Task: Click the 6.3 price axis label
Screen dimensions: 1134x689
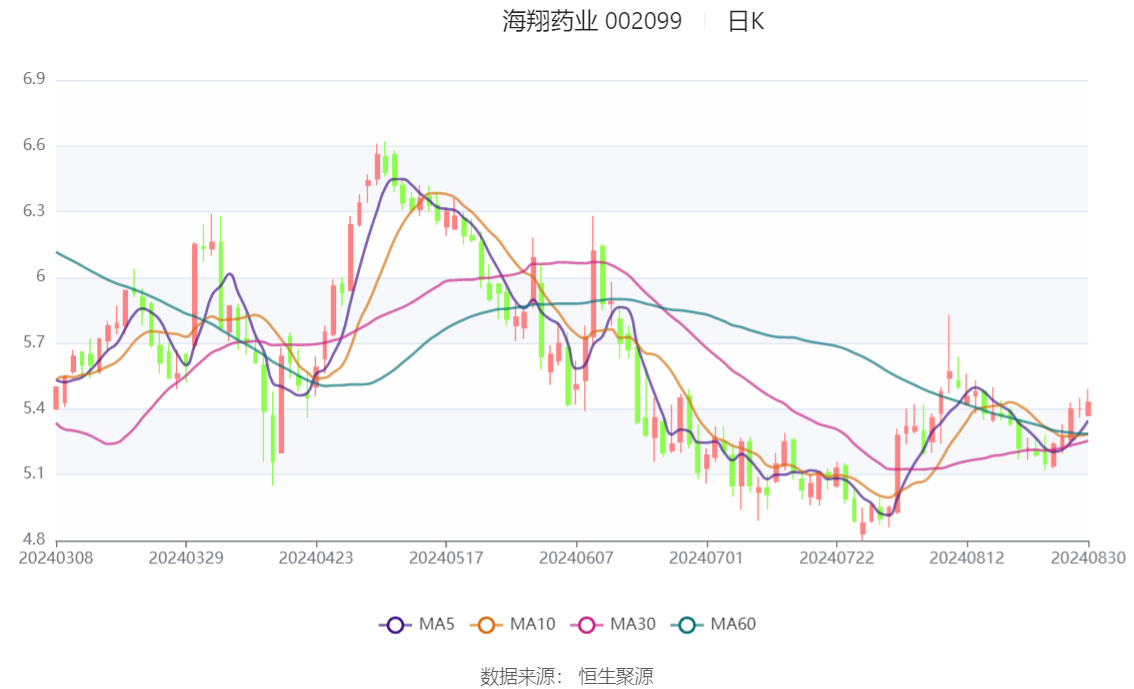Action: pos(34,211)
